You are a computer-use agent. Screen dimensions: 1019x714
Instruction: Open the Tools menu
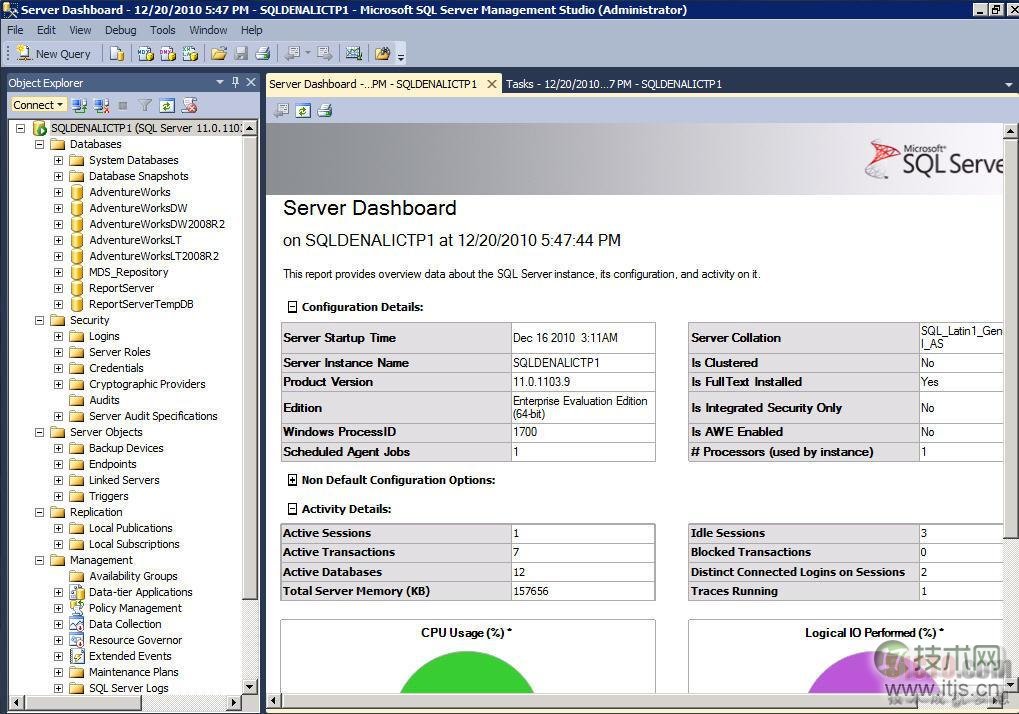click(x=162, y=30)
